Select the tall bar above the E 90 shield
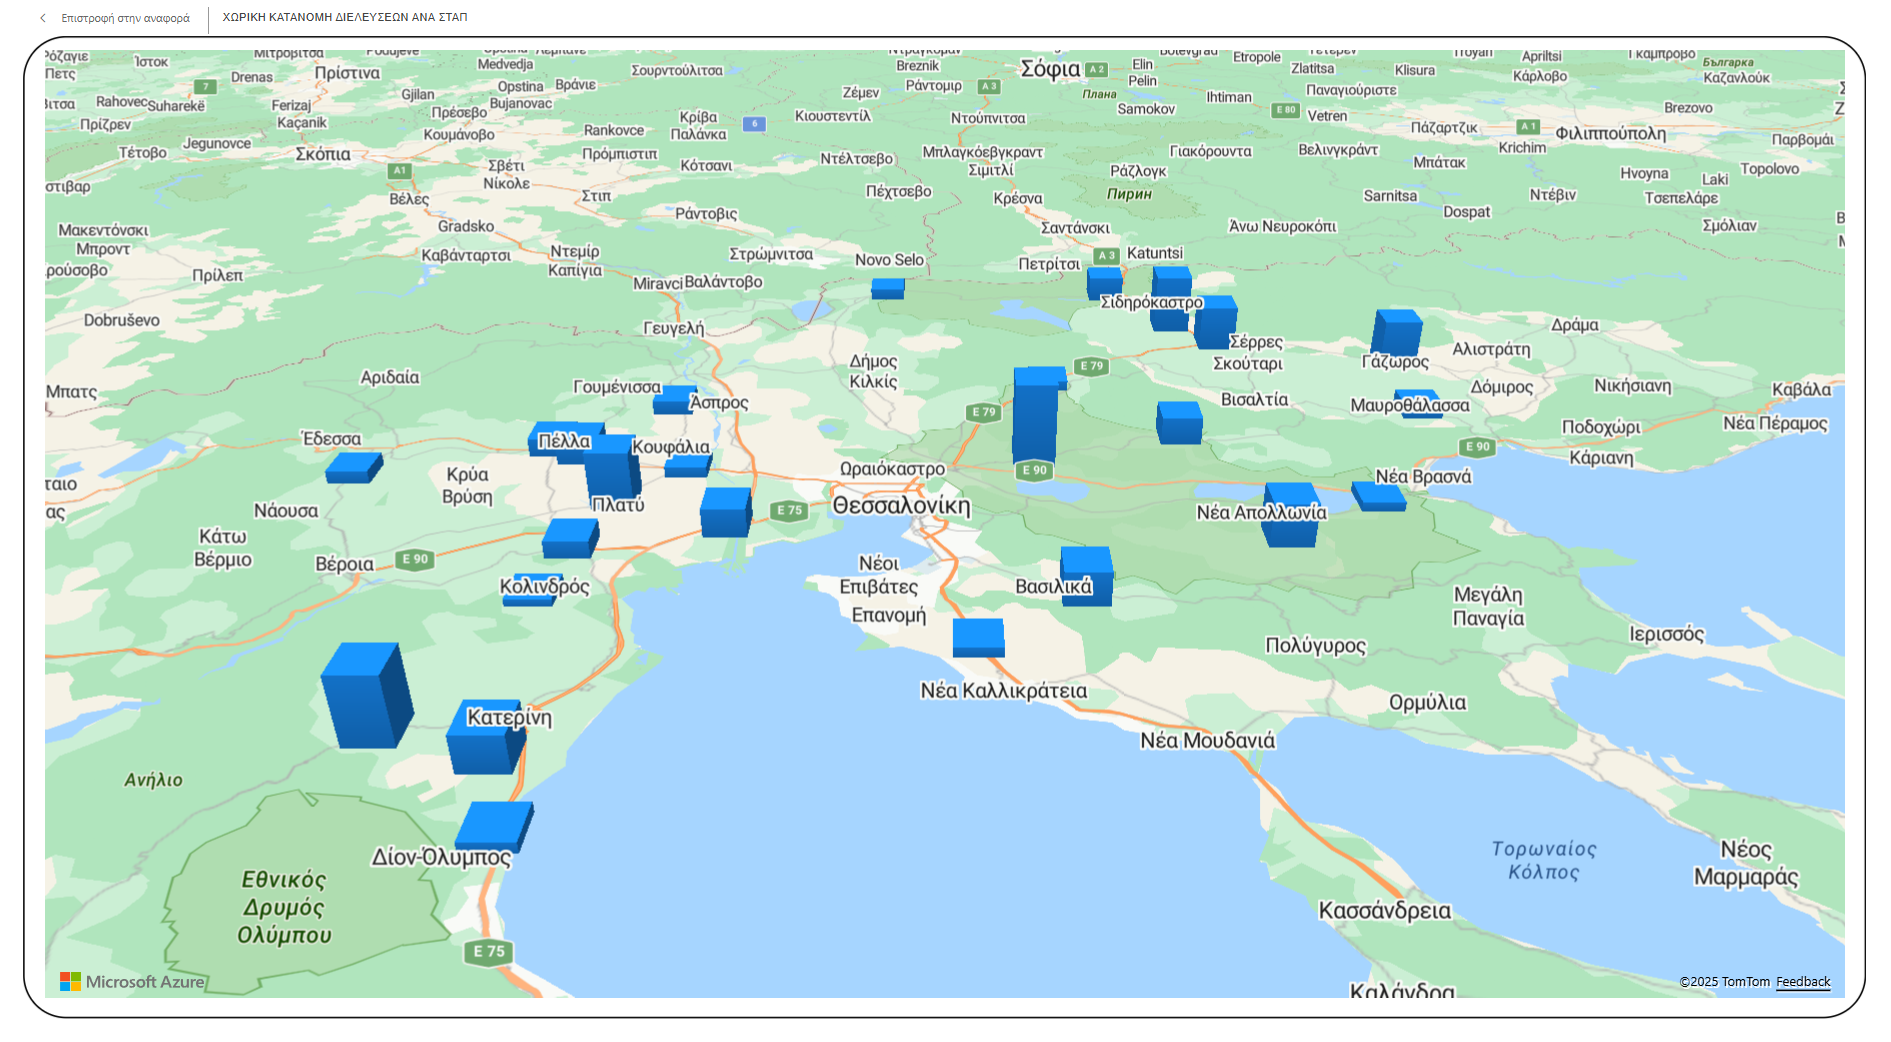 [x=1035, y=415]
